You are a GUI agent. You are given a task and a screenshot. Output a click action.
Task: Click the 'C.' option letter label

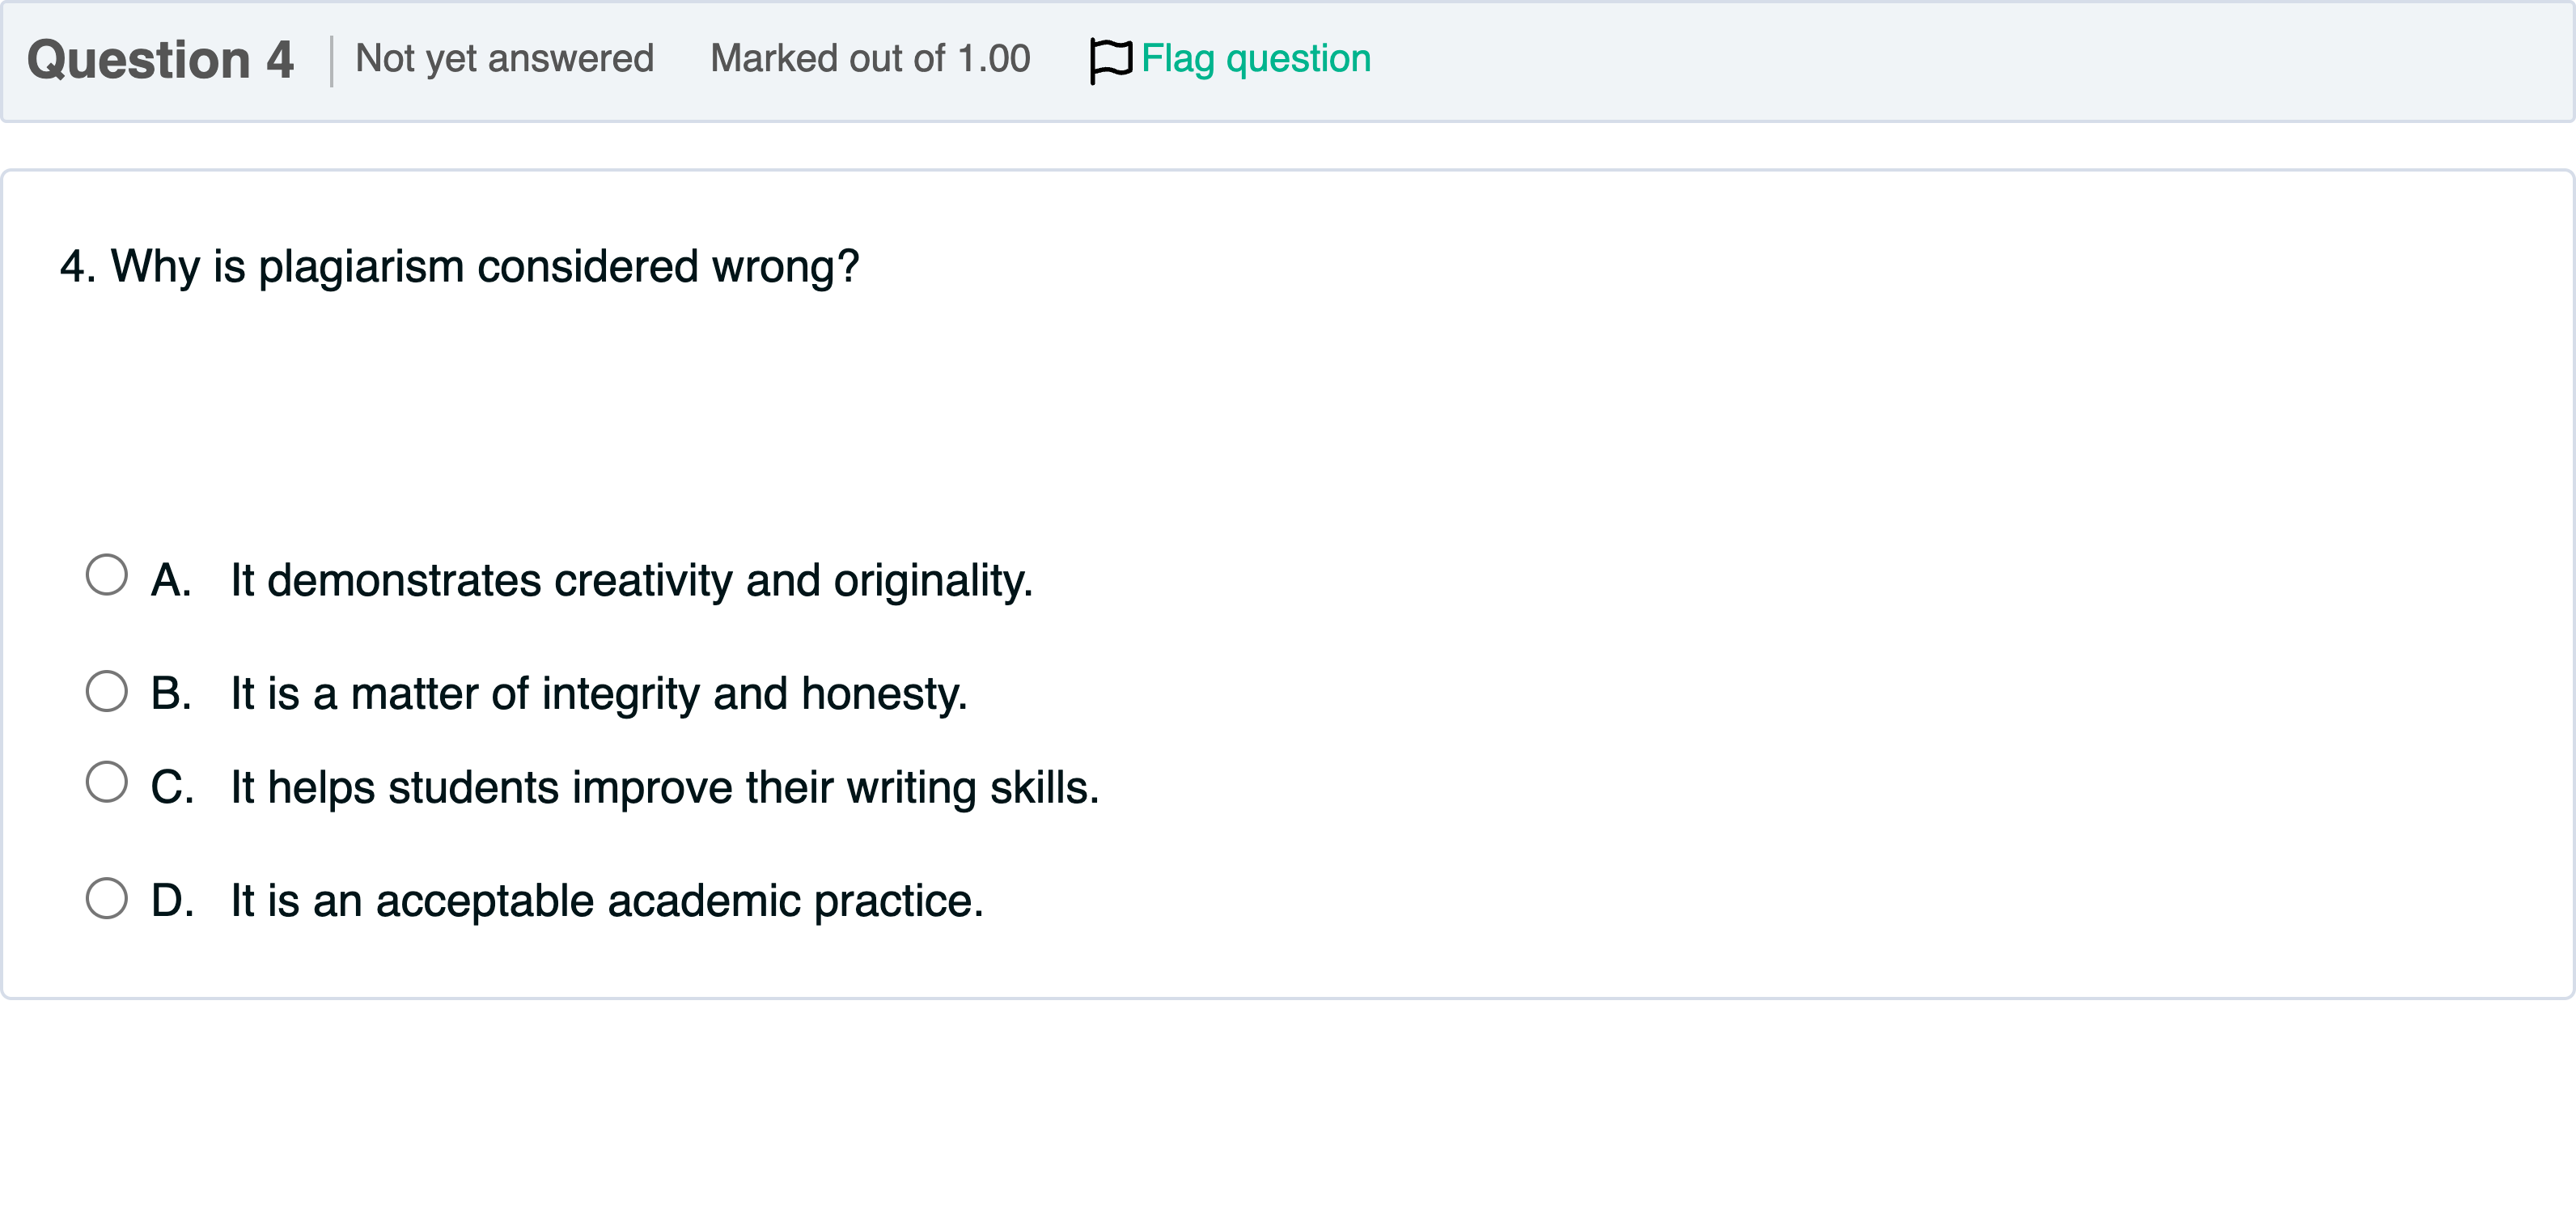(x=172, y=788)
